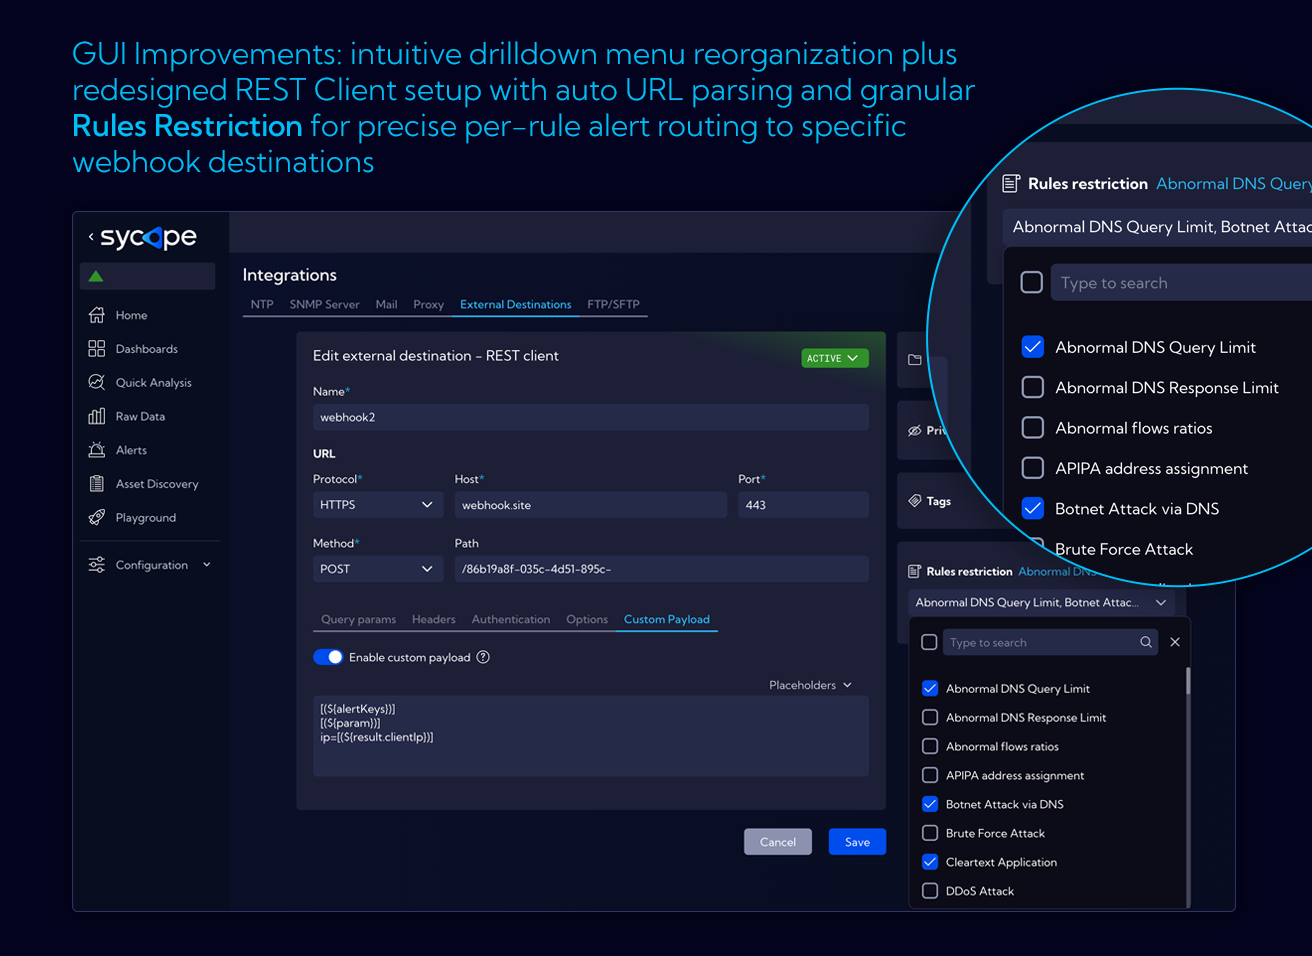Switch to the FTP/SFTP tab
Viewport: 1312px width, 956px height.
[613, 304]
